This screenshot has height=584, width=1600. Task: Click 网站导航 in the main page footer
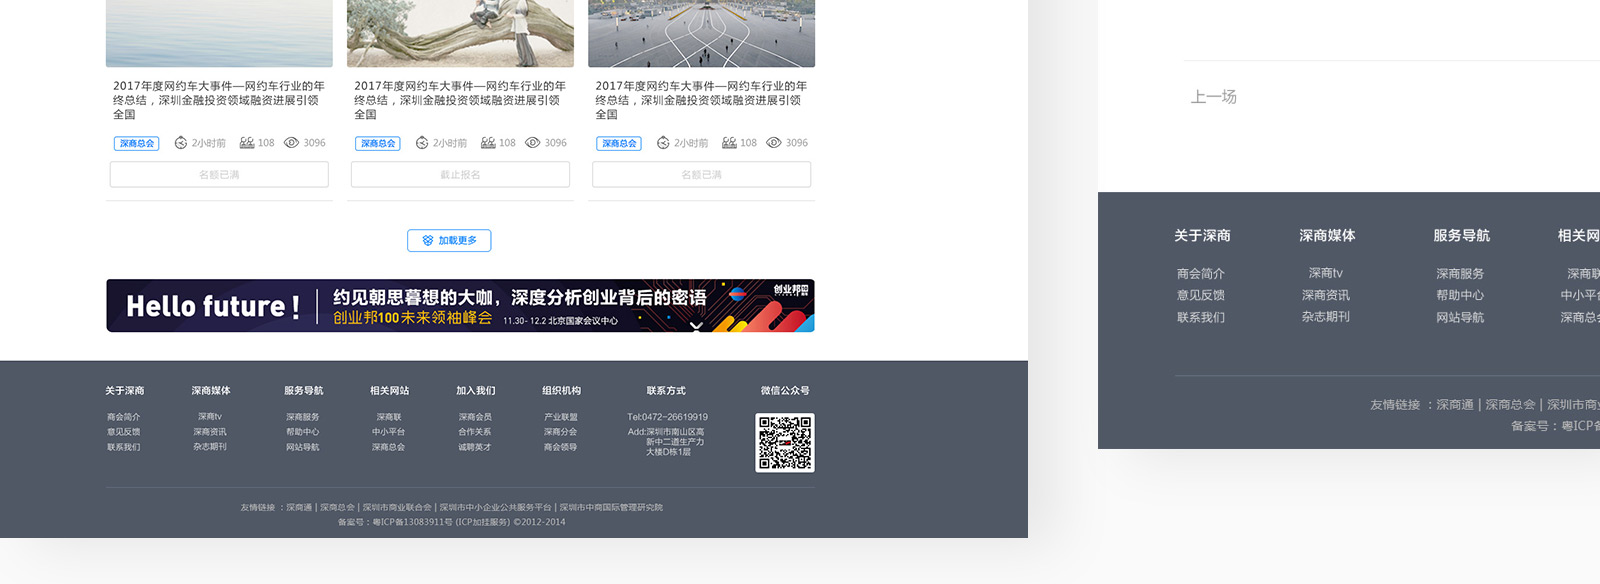pyautogui.click(x=303, y=447)
